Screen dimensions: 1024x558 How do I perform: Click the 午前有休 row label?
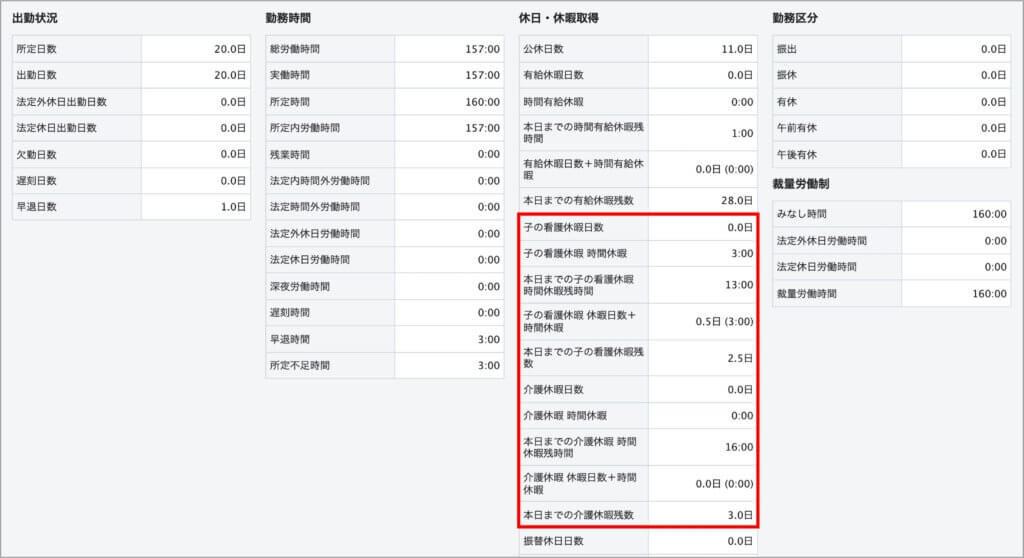[x=797, y=128]
